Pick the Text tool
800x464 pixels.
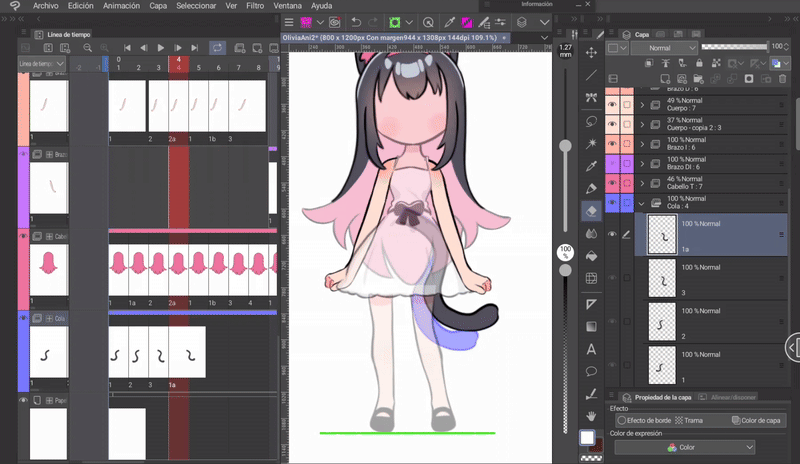tap(591, 349)
